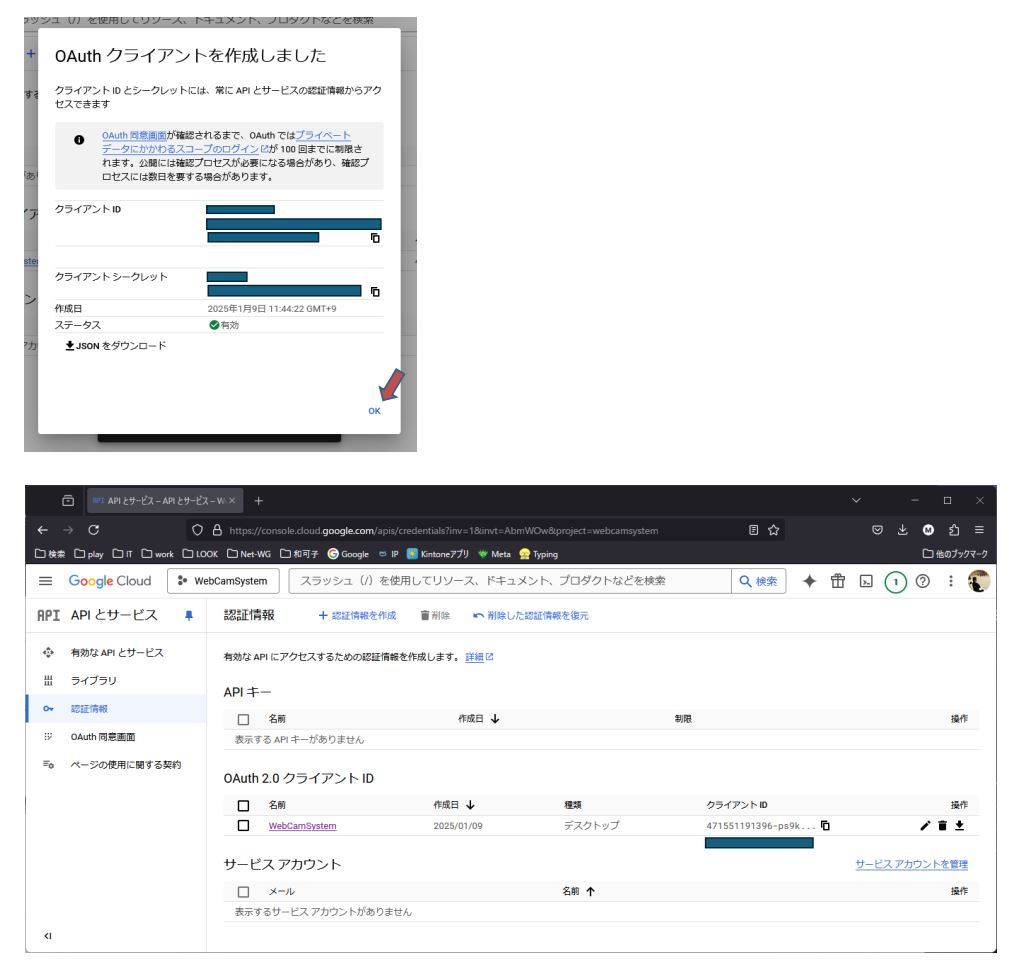Open the notifications badge showing 1
The width and height of the screenshot is (1024, 973).
pyautogui.click(x=895, y=582)
